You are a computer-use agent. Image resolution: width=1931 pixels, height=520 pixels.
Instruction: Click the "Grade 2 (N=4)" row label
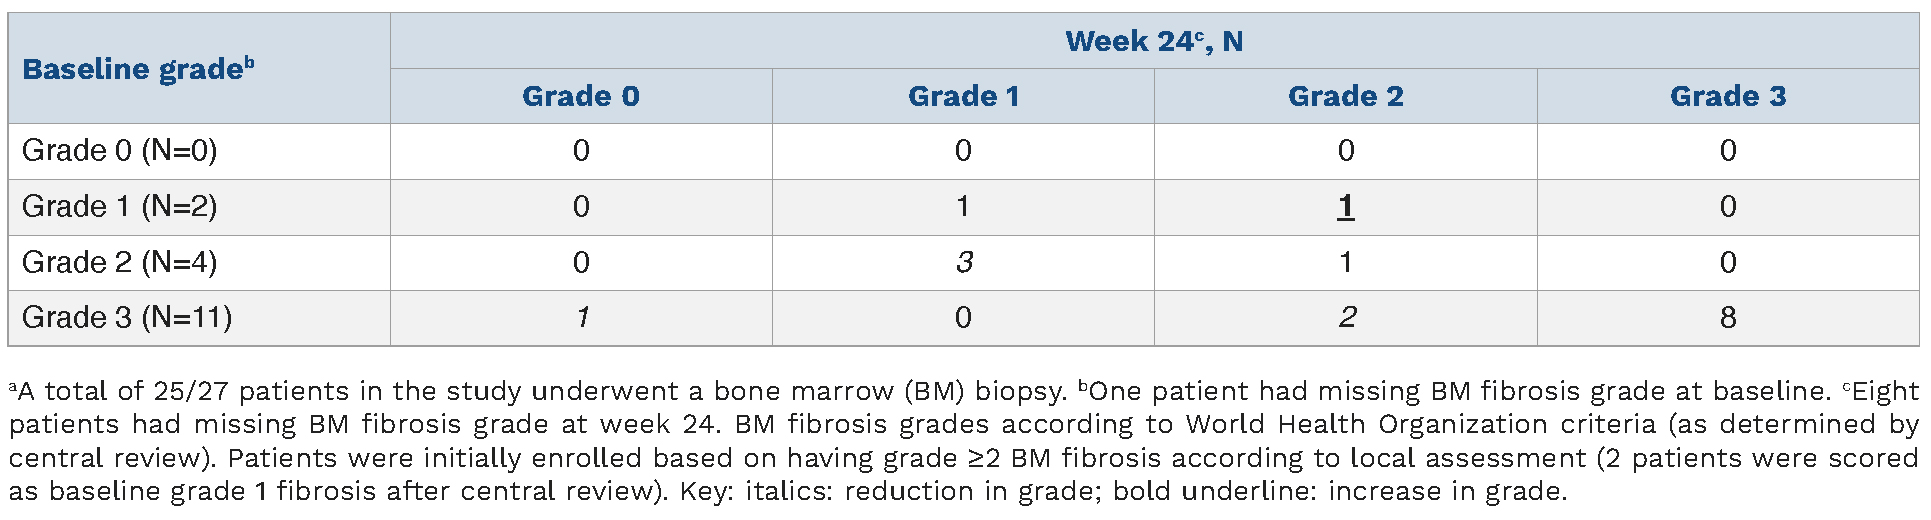click(120, 262)
